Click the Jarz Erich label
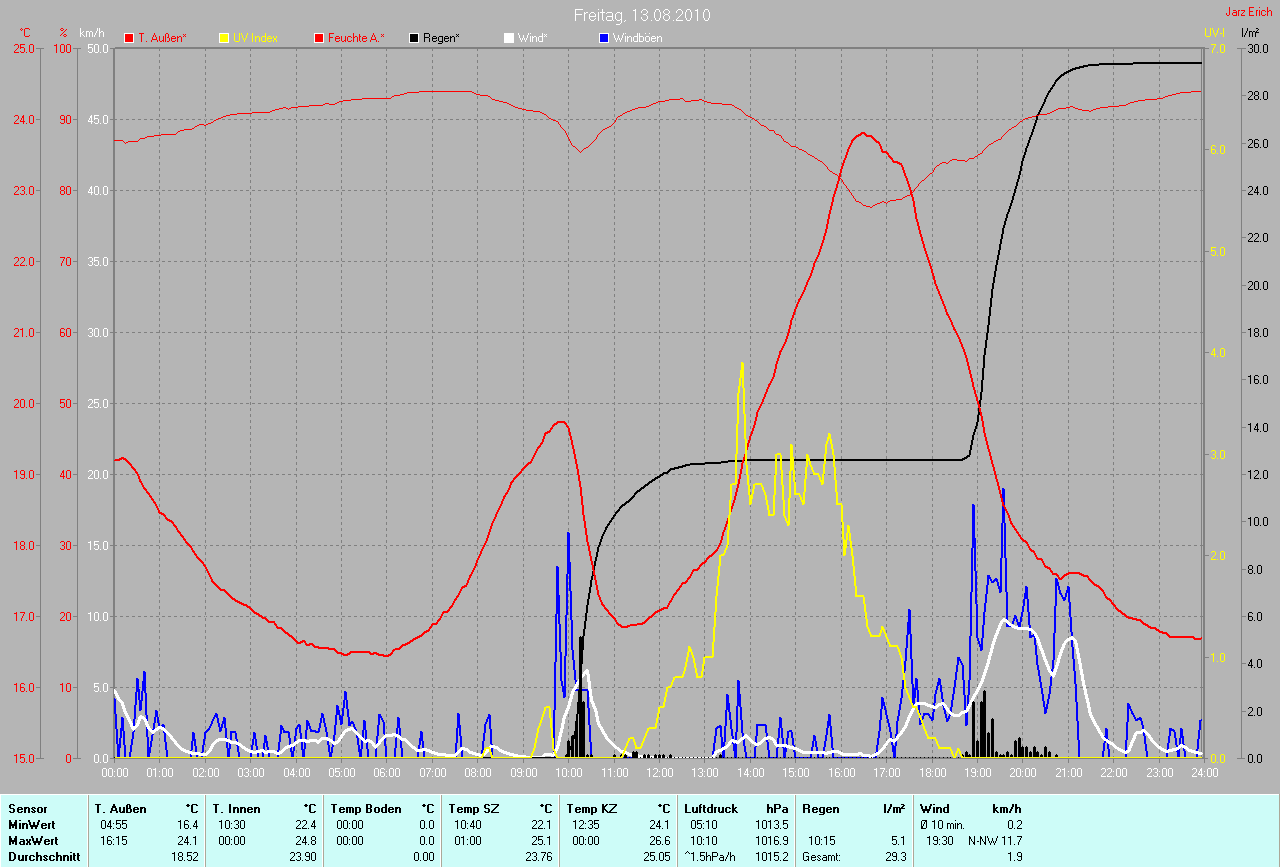This screenshot has height=867, width=1280. 1249,12
